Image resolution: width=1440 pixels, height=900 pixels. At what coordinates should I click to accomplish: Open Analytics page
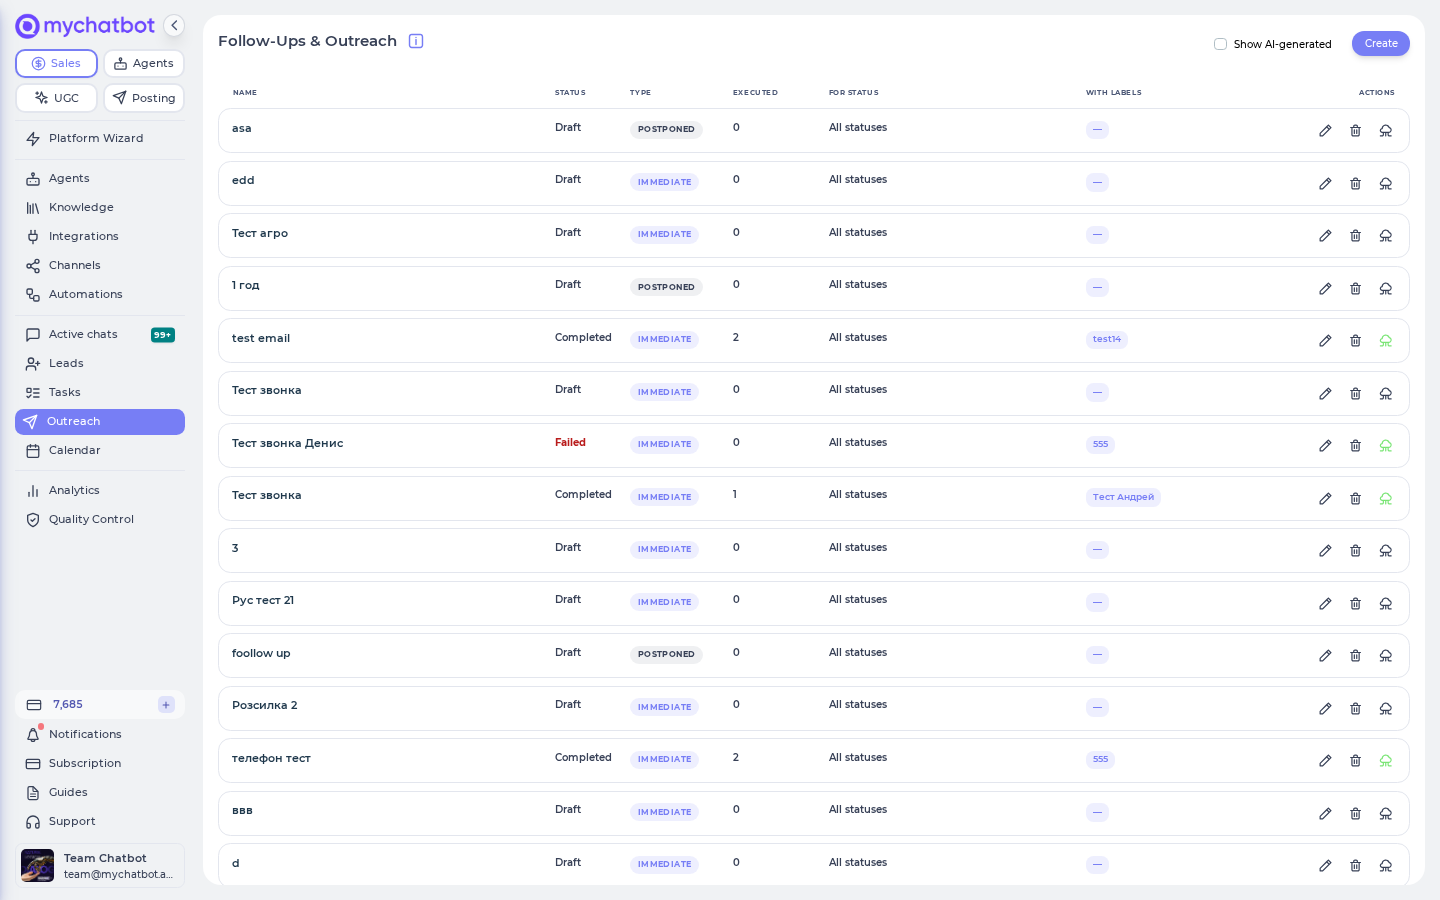click(x=100, y=491)
